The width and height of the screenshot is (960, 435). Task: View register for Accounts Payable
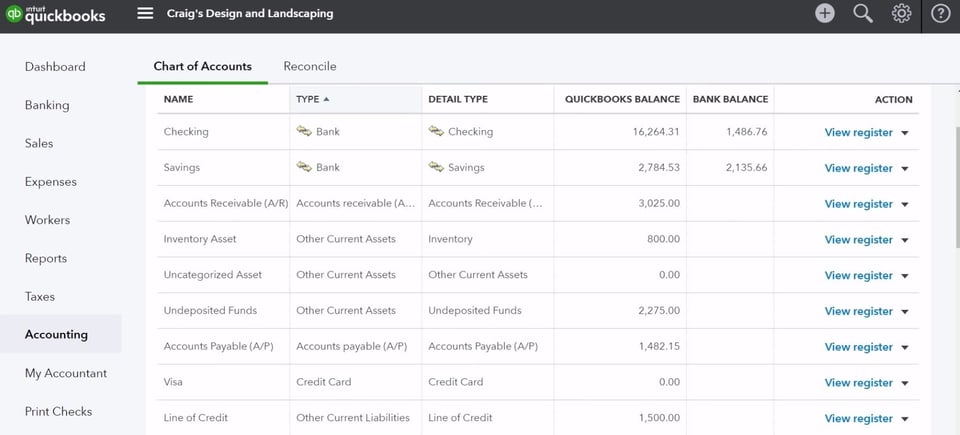858,347
